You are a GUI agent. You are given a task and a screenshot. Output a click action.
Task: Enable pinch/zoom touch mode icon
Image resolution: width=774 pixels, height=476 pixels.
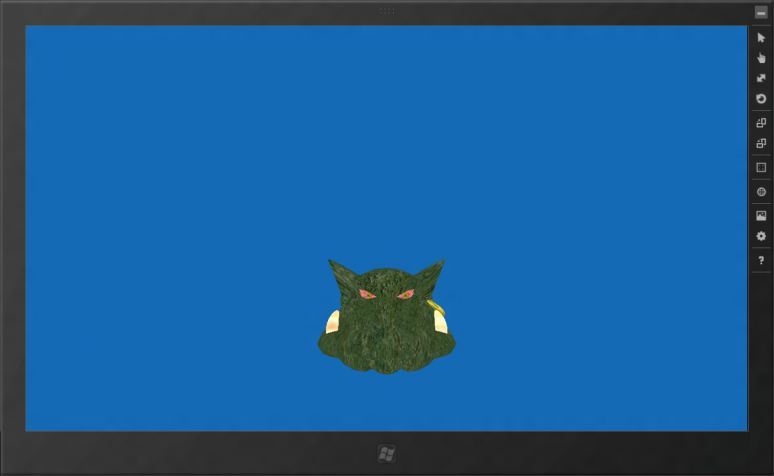[761, 79]
